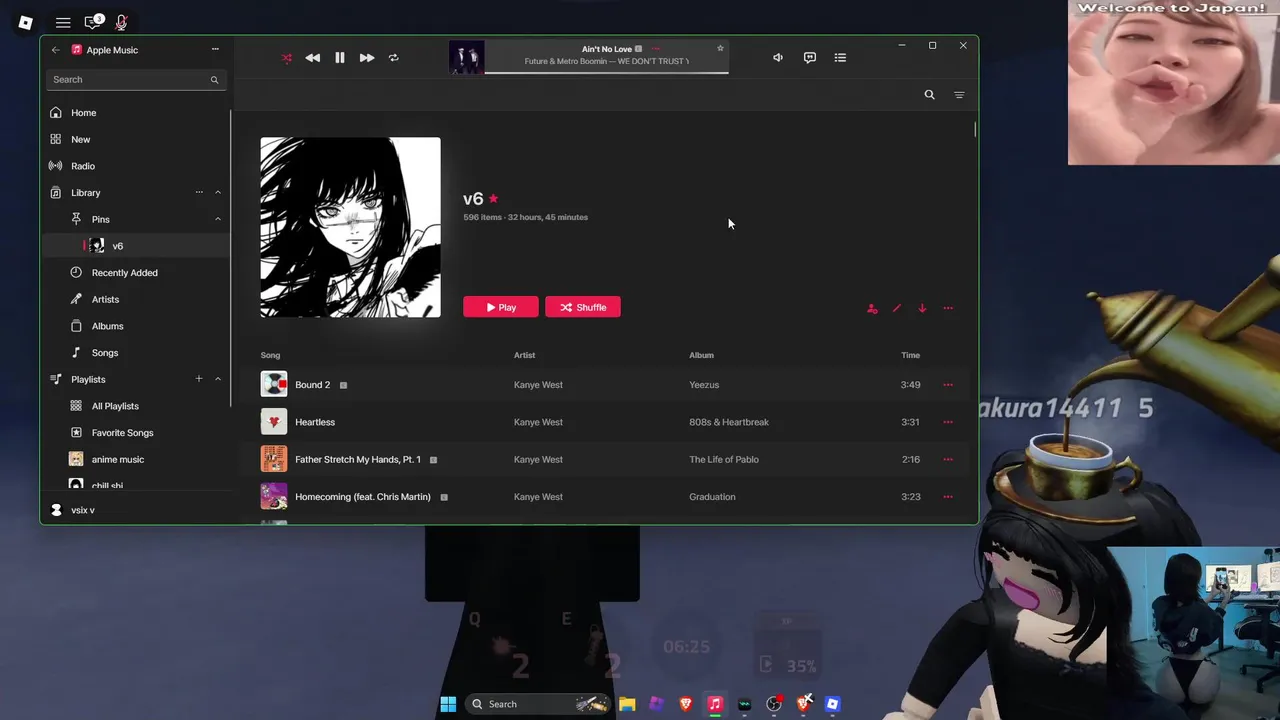Click the volume speaker icon
1280x720 pixels.
point(778,58)
